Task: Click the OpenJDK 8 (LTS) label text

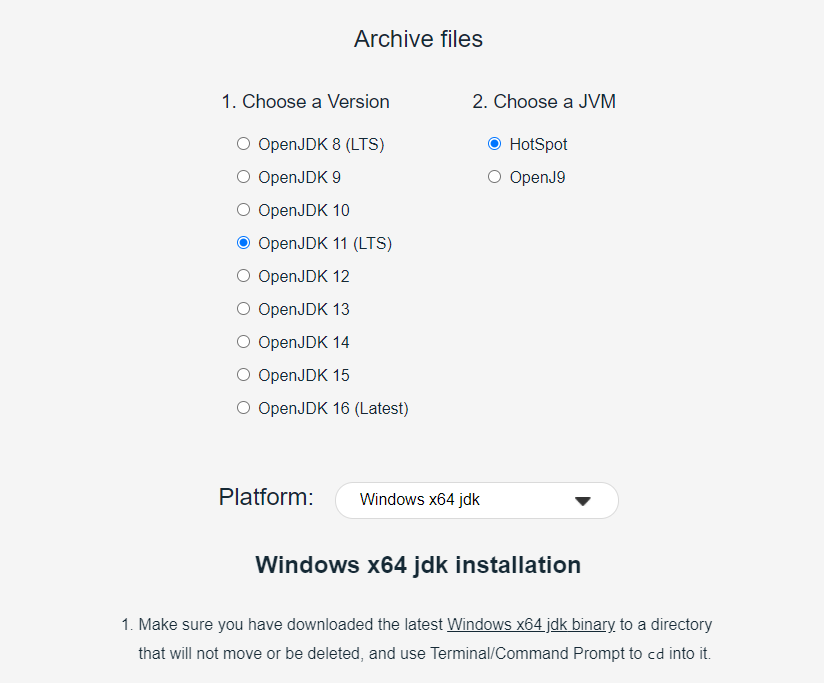Action: [321, 144]
